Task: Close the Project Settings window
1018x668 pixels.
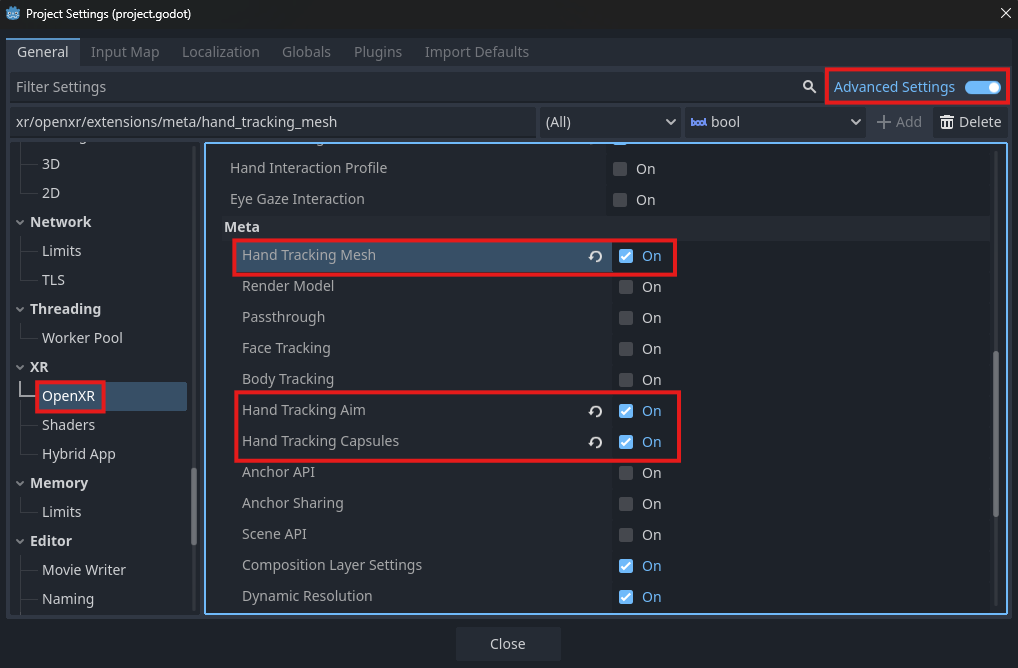Action: [1005, 13]
